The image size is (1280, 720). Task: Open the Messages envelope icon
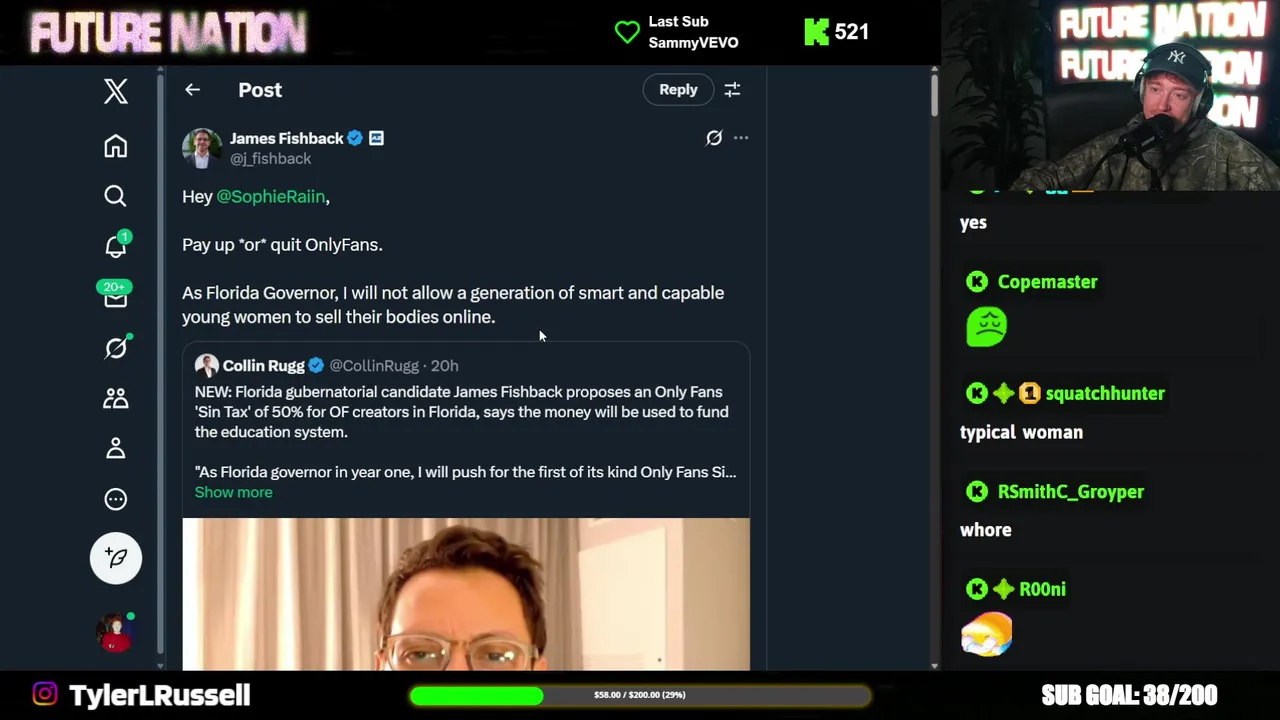[x=116, y=296]
